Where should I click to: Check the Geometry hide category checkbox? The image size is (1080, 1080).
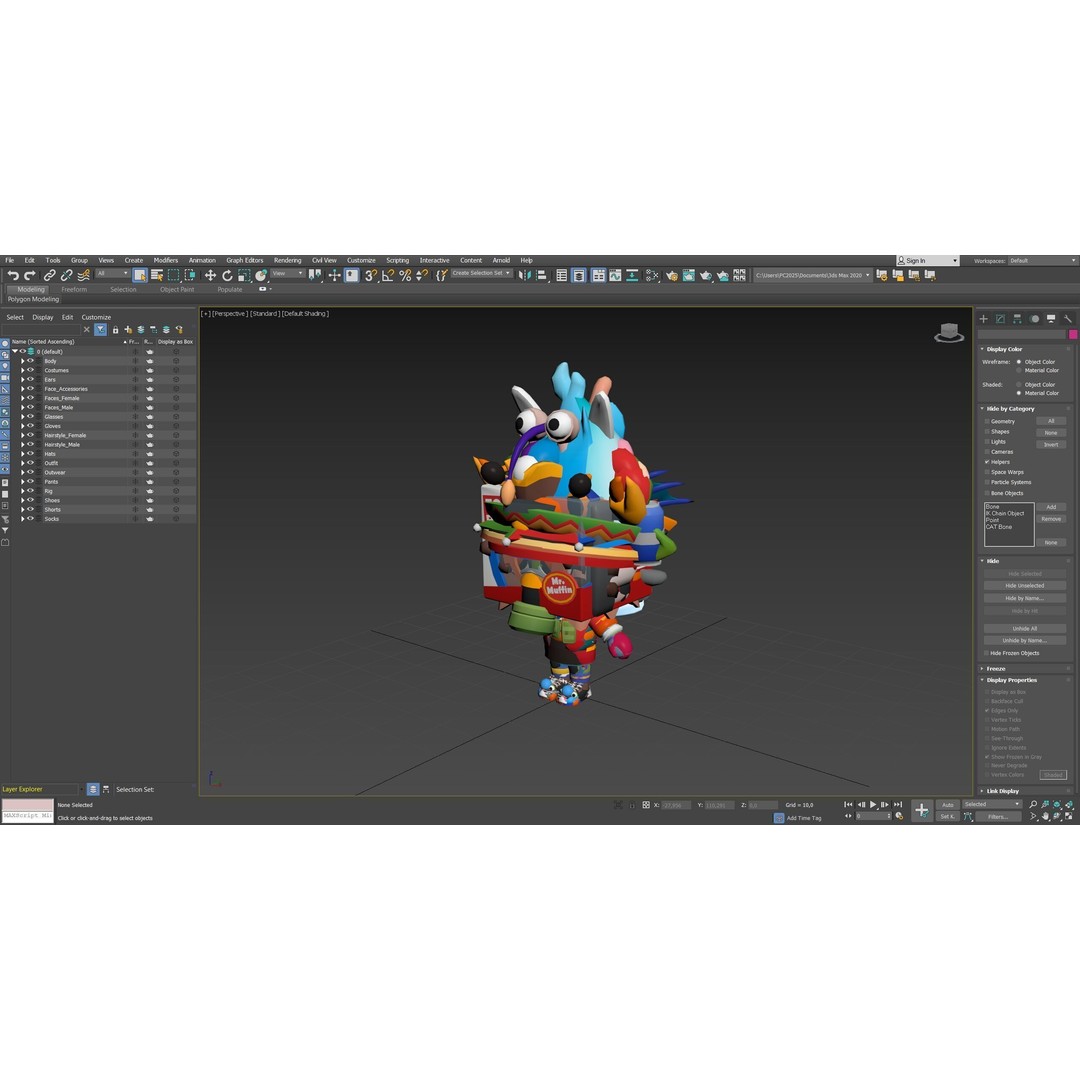(x=987, y=421)
